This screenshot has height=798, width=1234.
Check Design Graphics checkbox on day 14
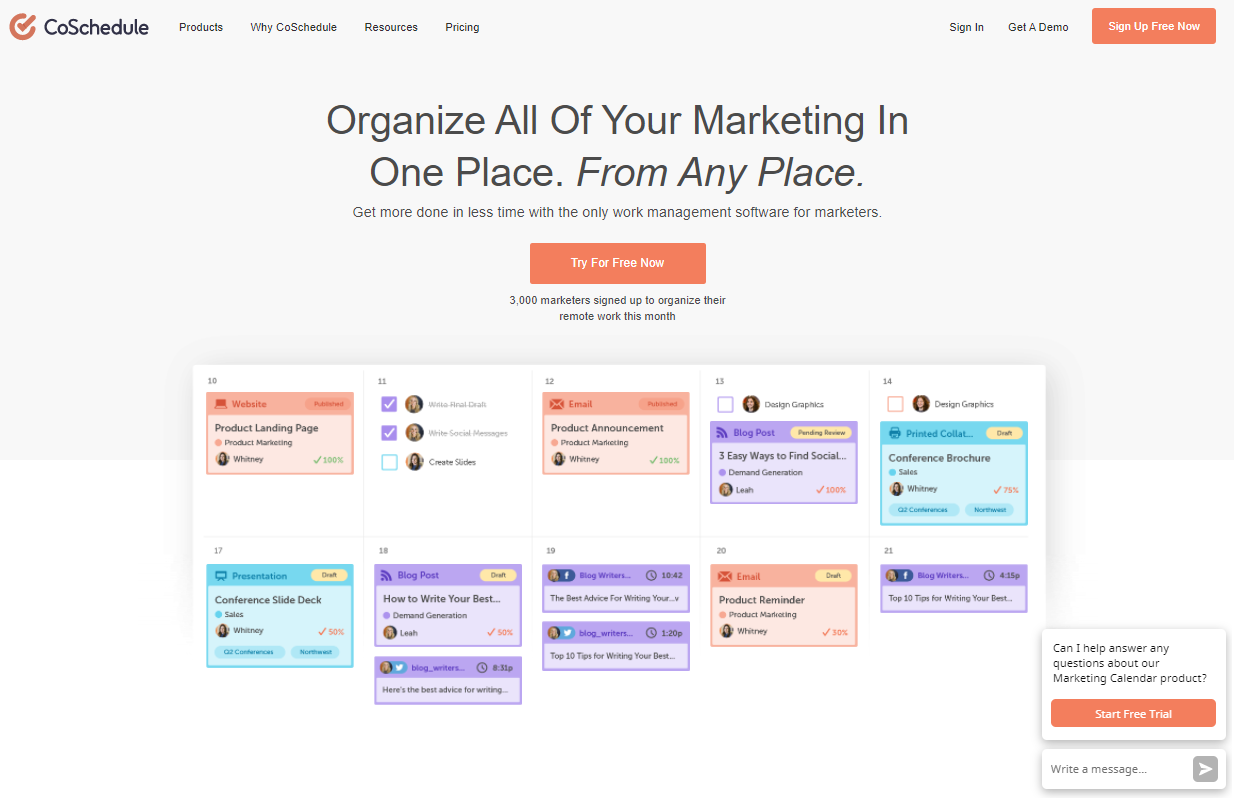(896, 404)
